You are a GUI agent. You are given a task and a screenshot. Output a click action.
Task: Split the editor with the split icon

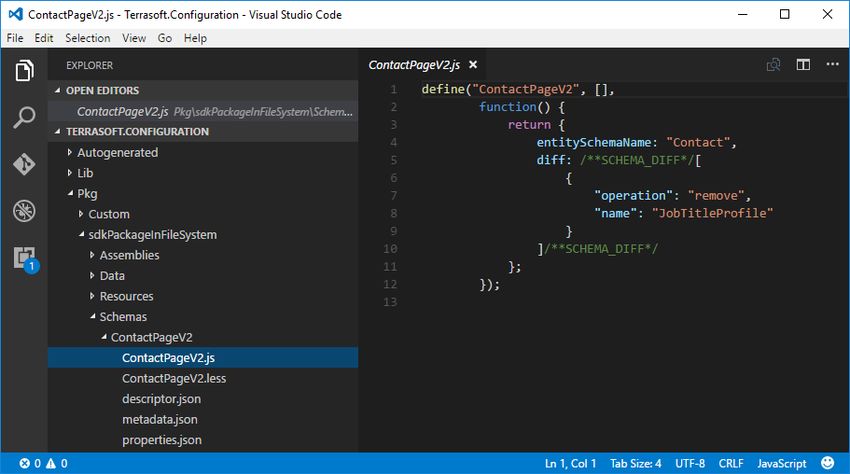(803, 65)
